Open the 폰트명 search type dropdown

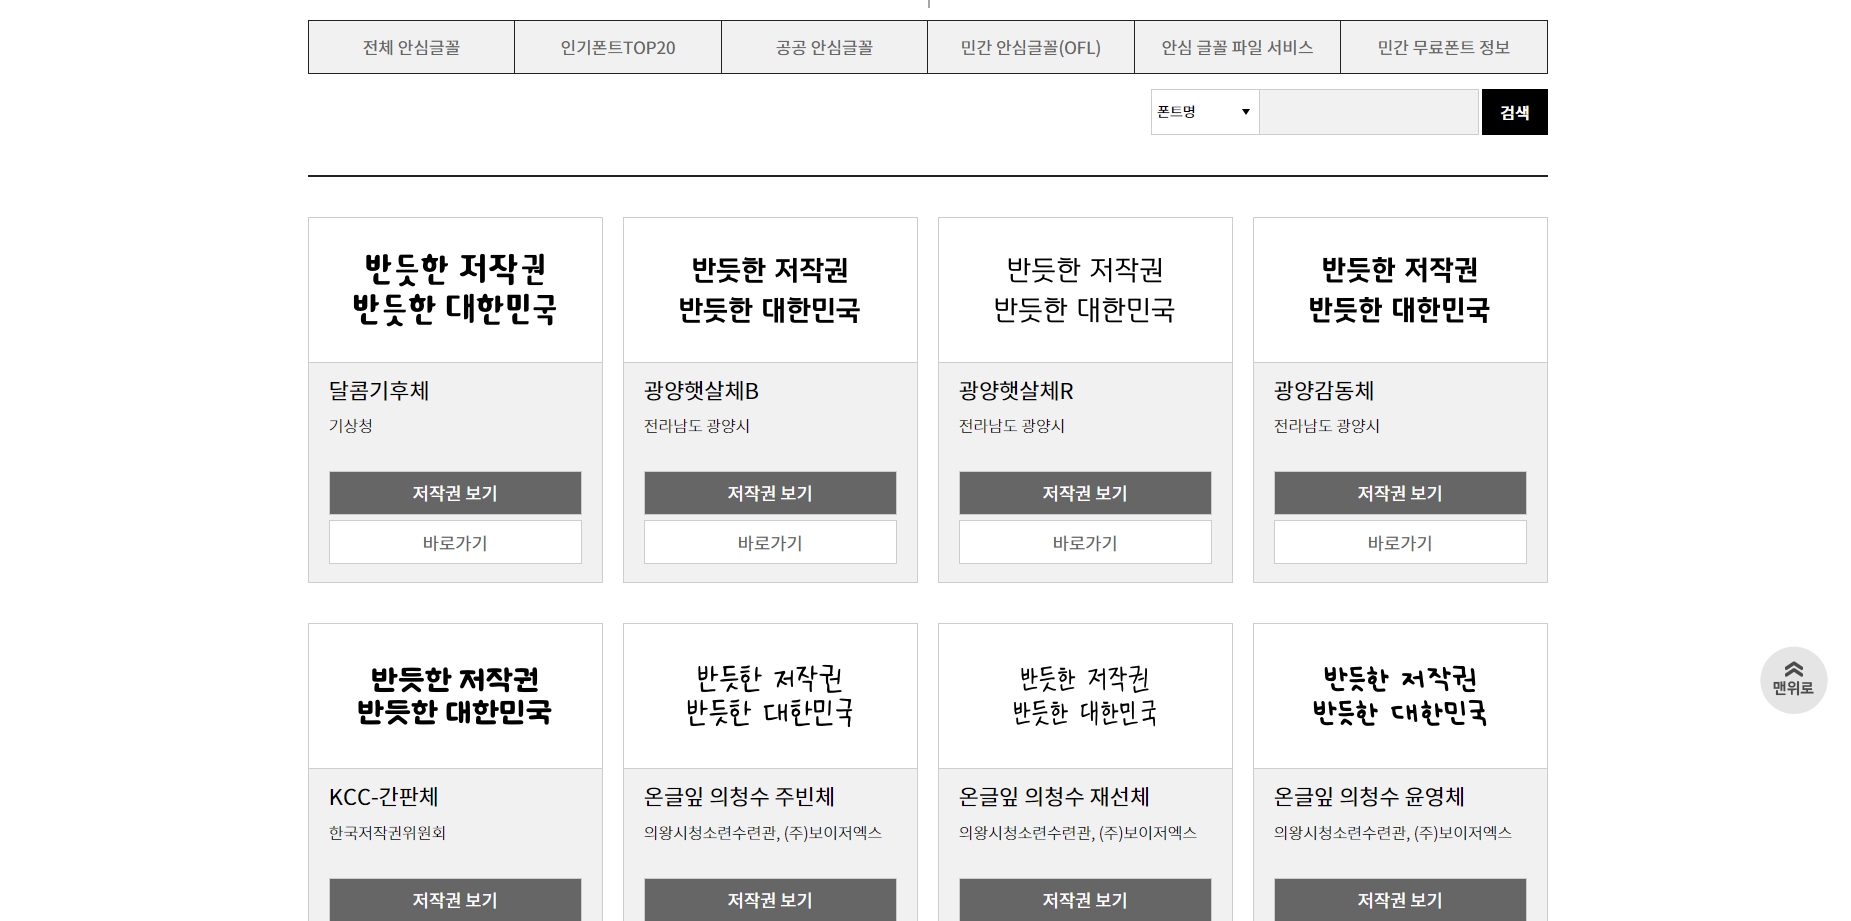pyautogui.click(x=1205, y=112)
